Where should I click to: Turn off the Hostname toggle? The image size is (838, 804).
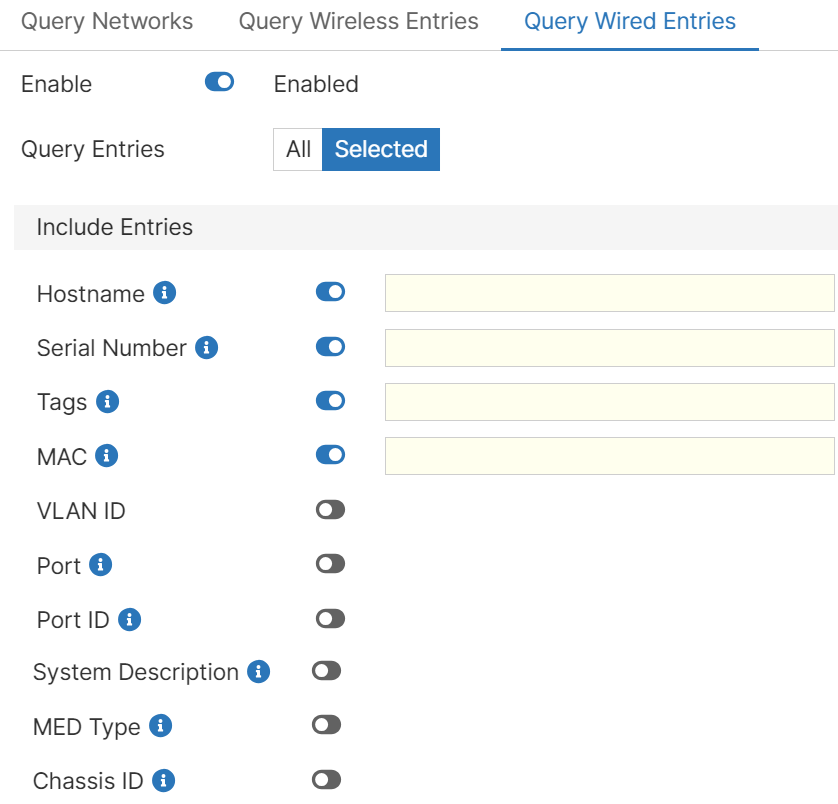point(330,292)
